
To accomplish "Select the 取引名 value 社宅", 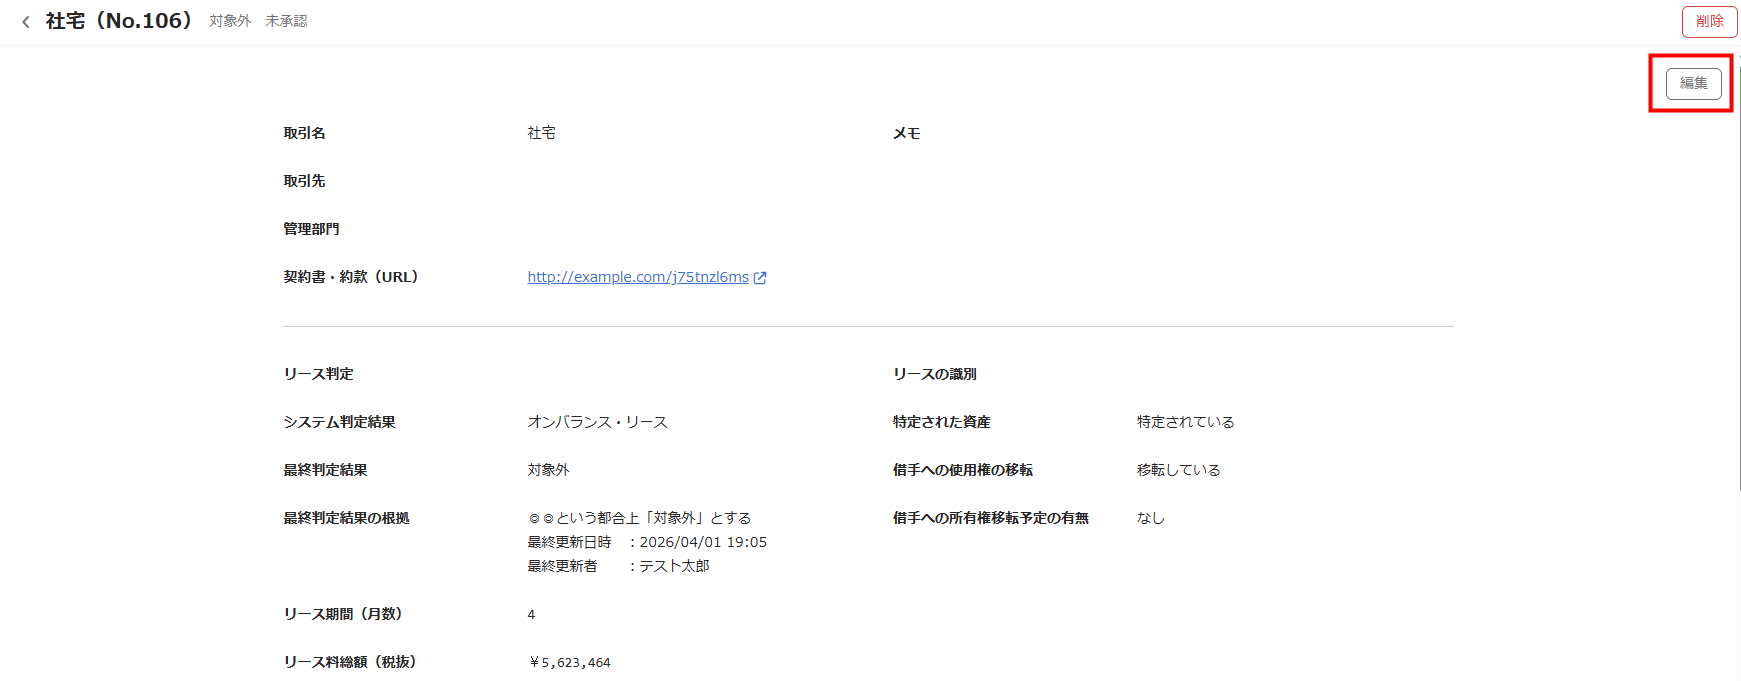I will point(541,133).
